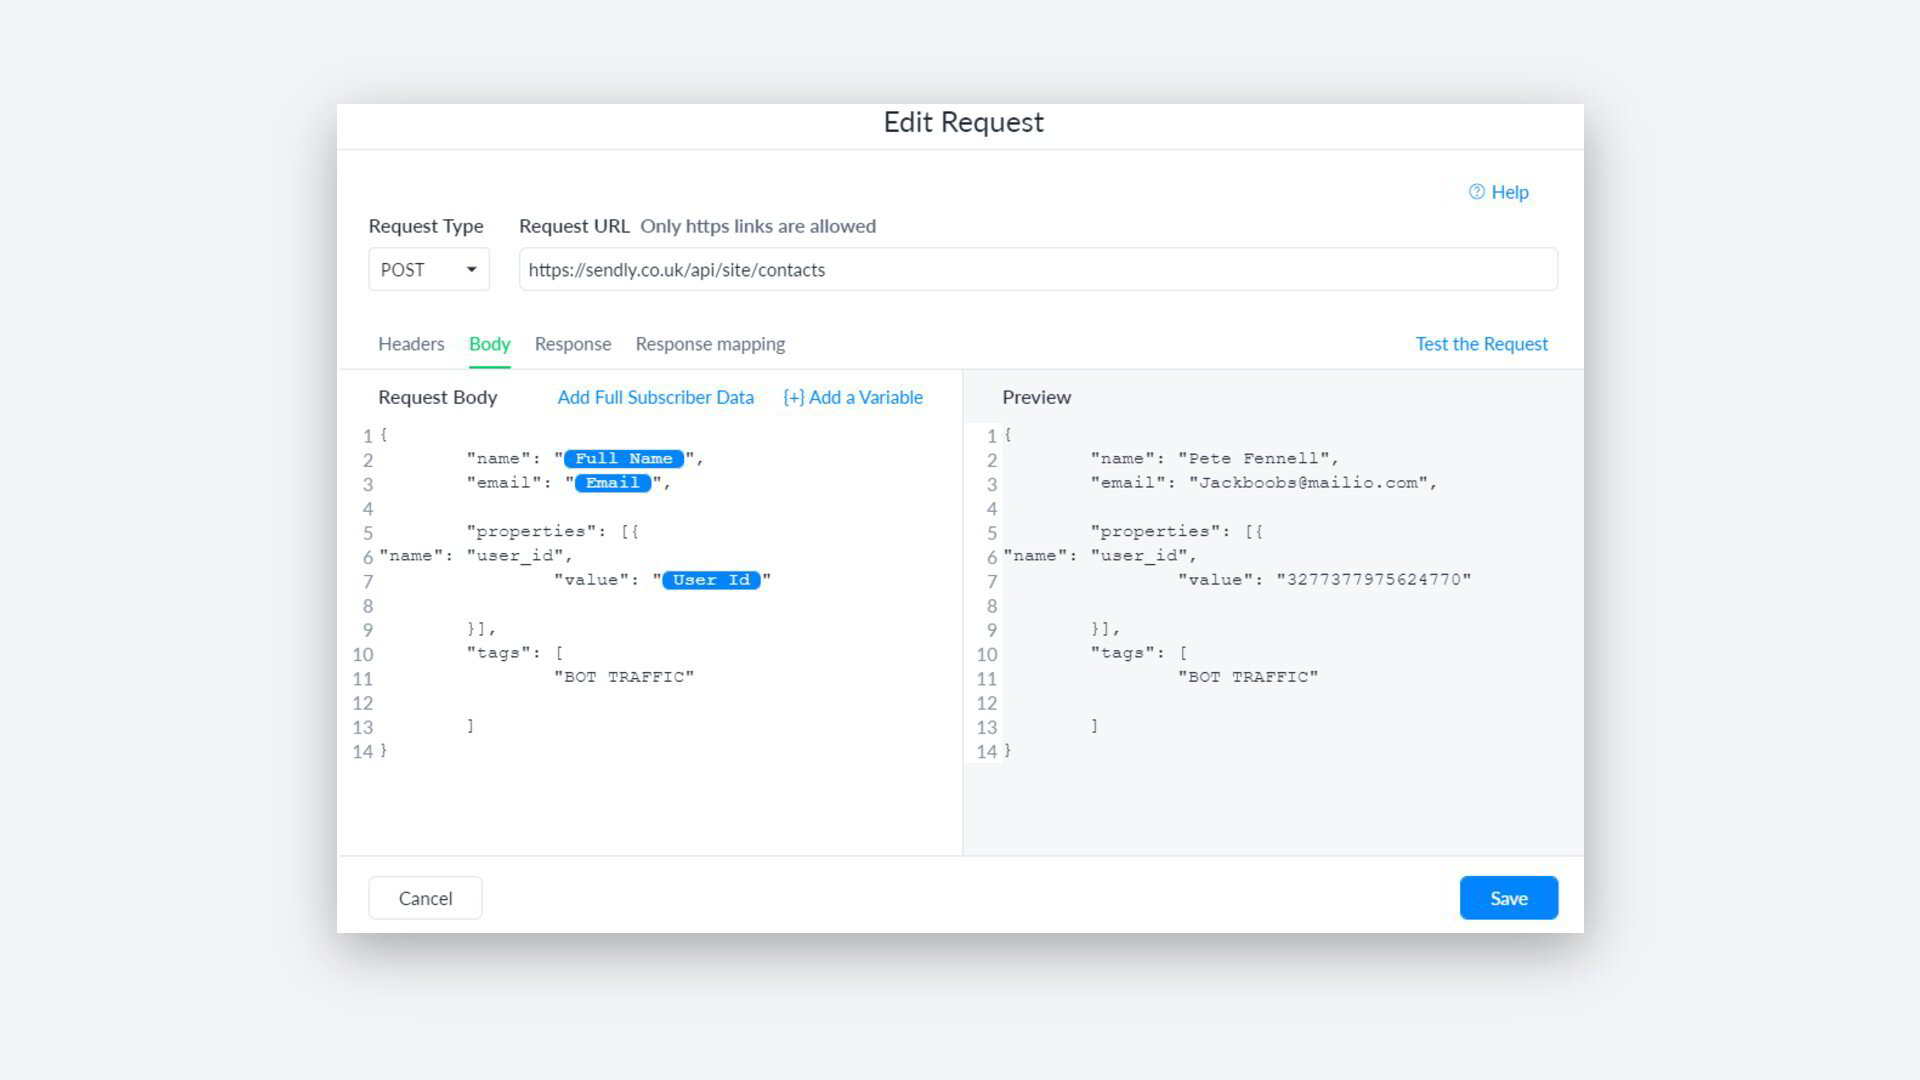Click into the Request URL field

point(1037,270)
